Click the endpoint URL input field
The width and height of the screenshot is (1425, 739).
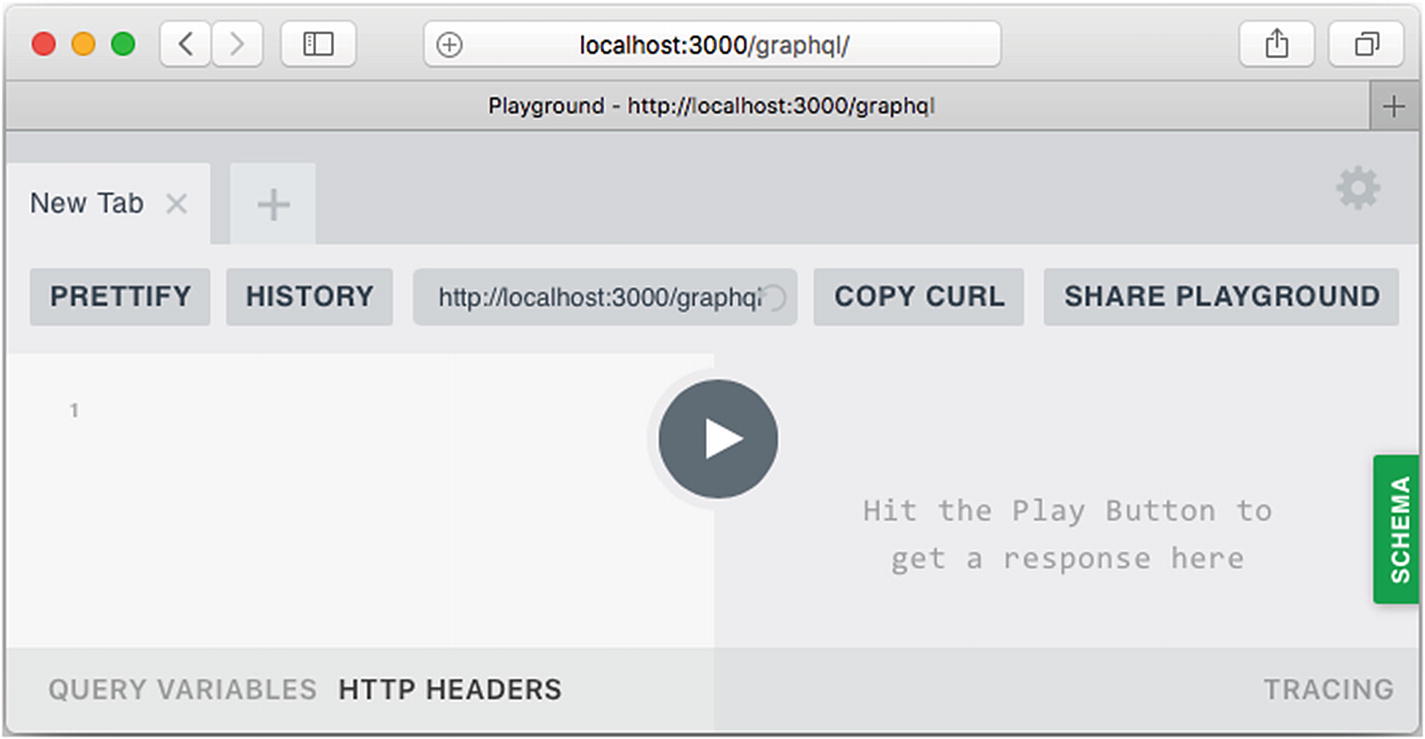pyautogui.click(x=598, y=297)
